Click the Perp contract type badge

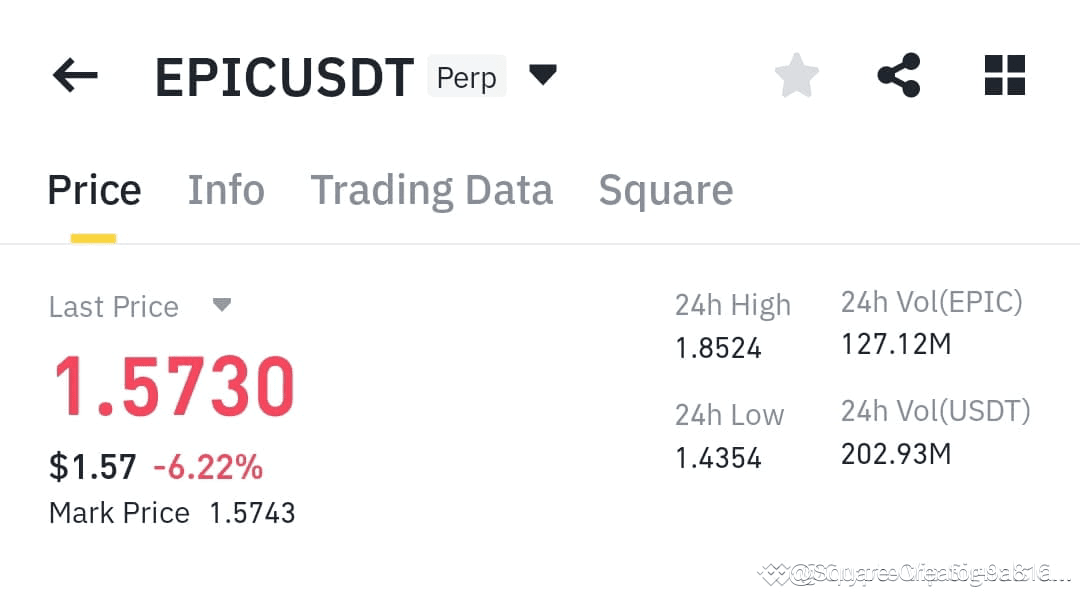pos(466,76)
